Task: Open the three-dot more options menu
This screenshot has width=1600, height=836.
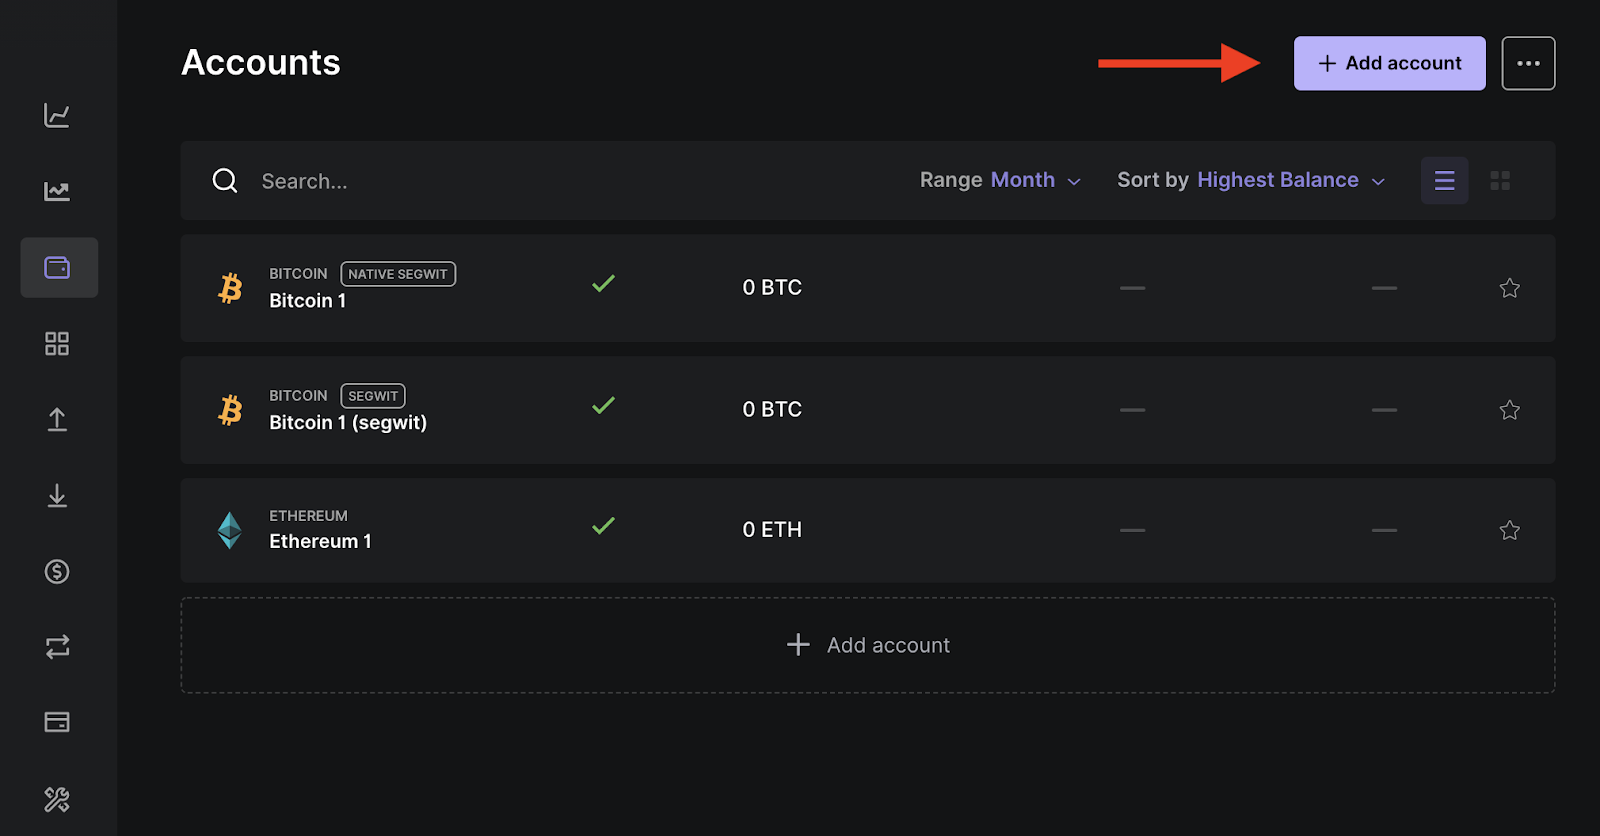Action: point(1528,63)
